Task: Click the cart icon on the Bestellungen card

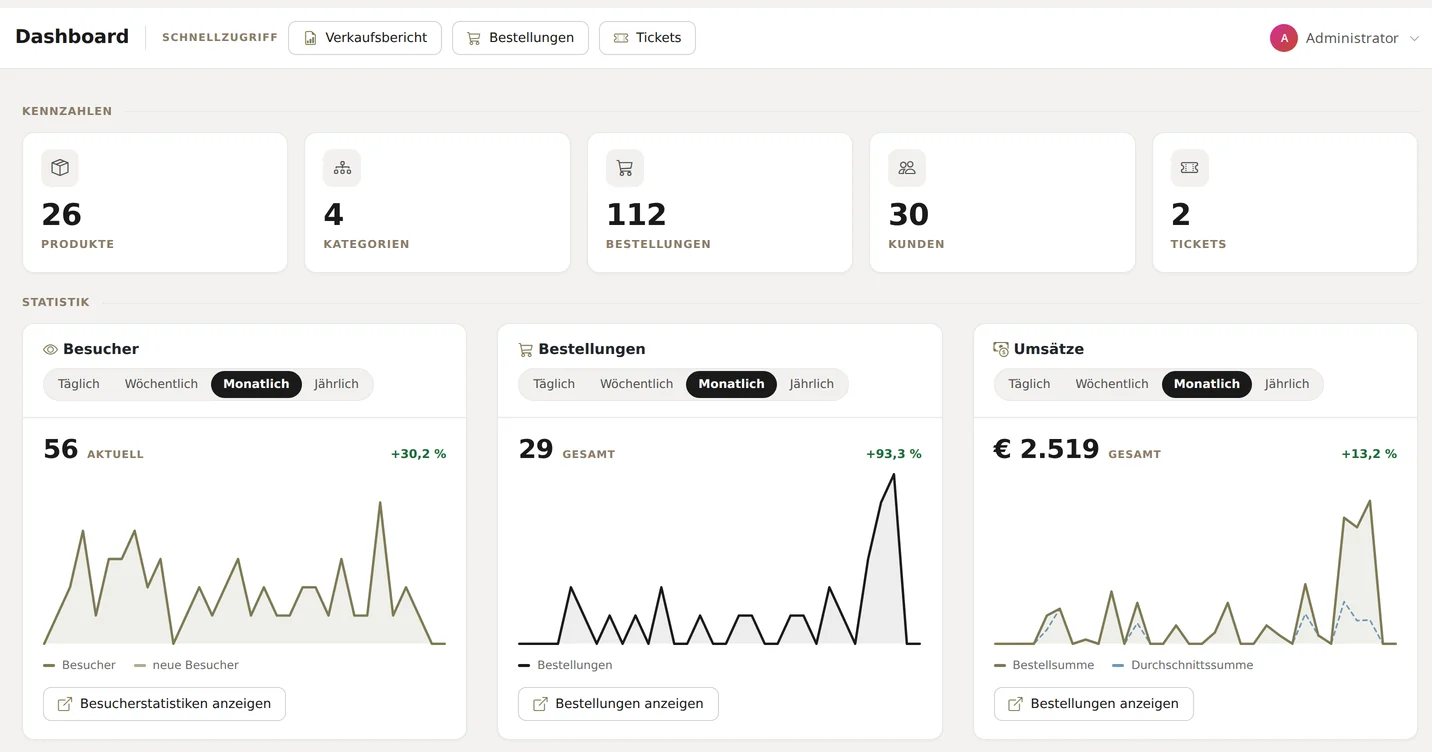Action: tap(625, 168)
